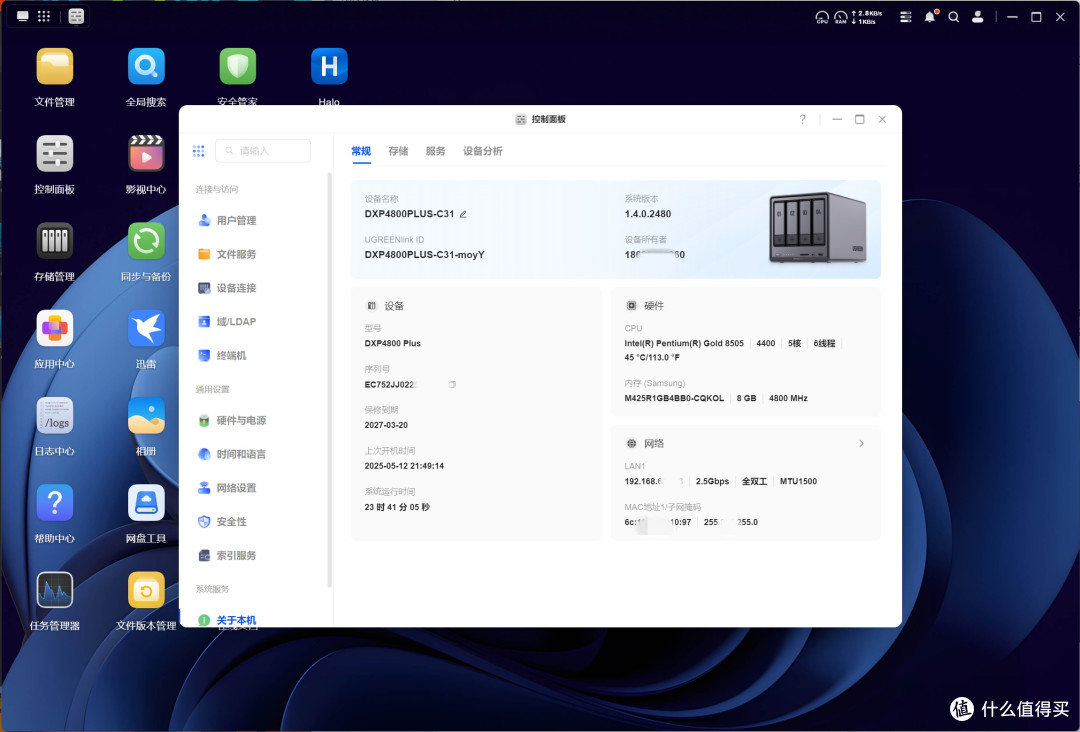Launch 影视中心 app

[146, 154]
